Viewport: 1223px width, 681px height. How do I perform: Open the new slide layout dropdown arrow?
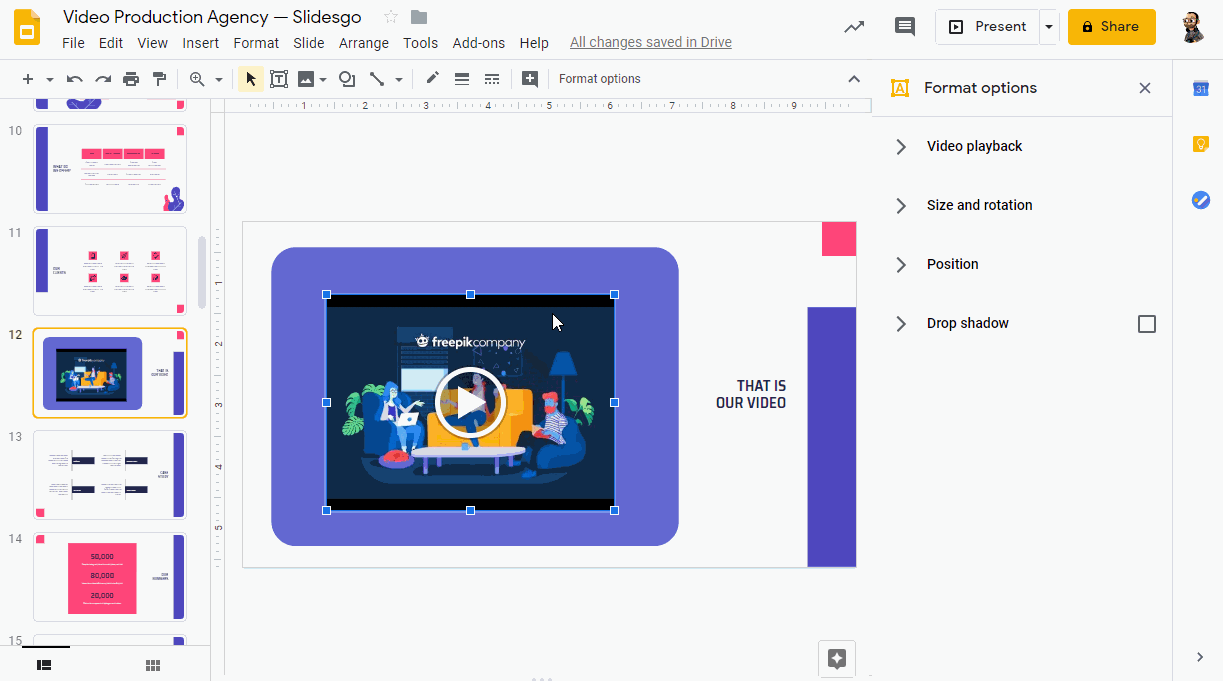(49, 80)
